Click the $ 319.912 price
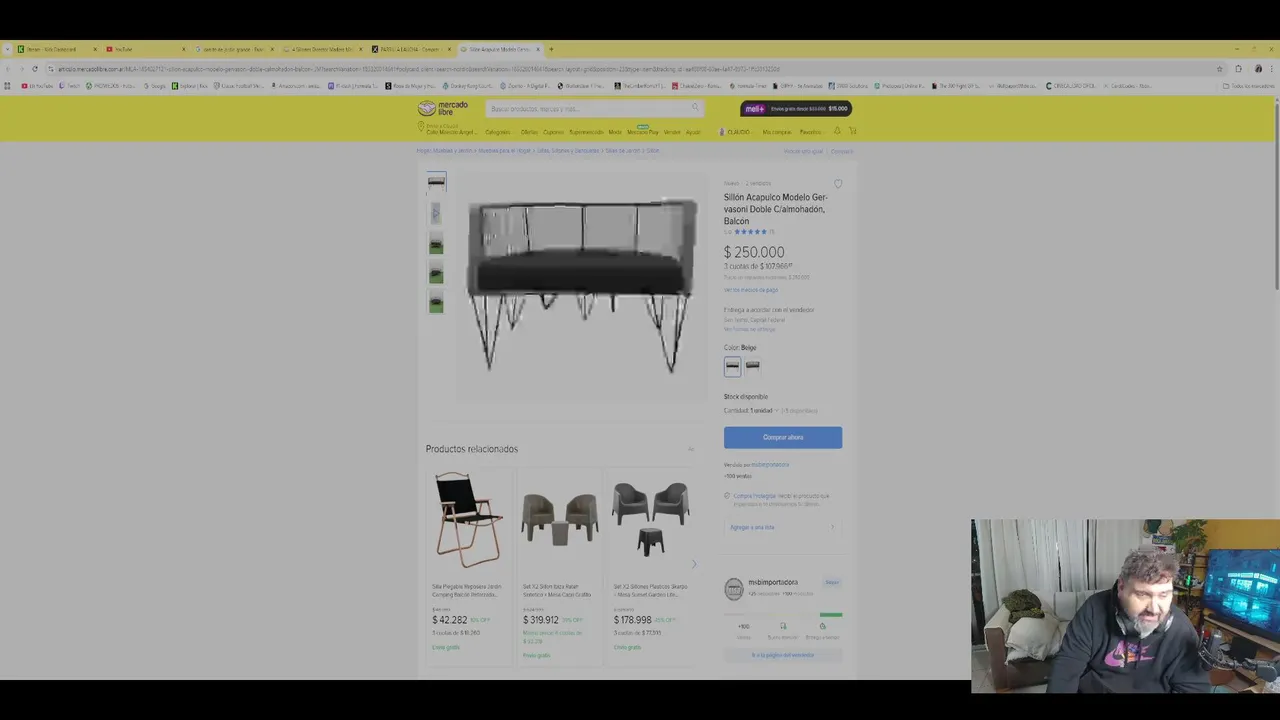Image resolution: width=1280 pixels, height=720 pixels. 540,620
